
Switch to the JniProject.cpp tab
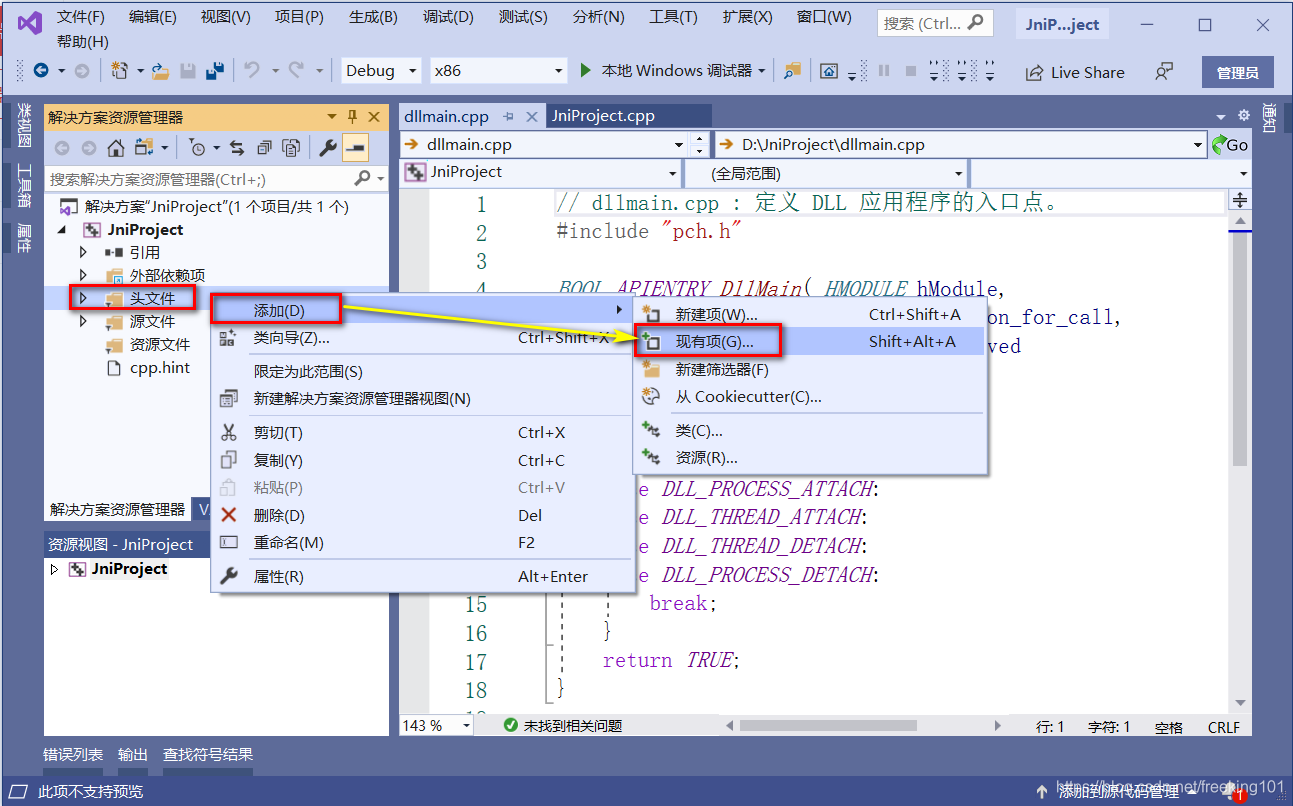pos(603,116)
